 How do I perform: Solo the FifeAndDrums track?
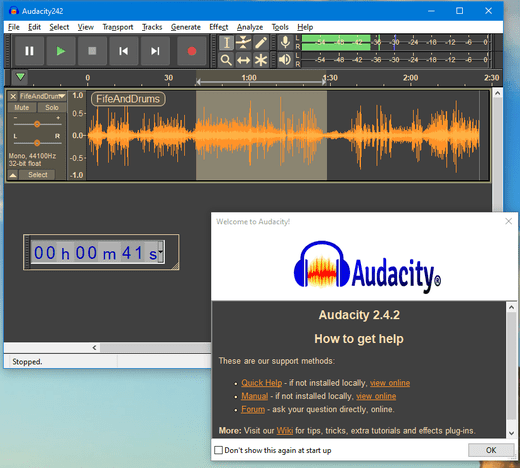coord(52,108)
